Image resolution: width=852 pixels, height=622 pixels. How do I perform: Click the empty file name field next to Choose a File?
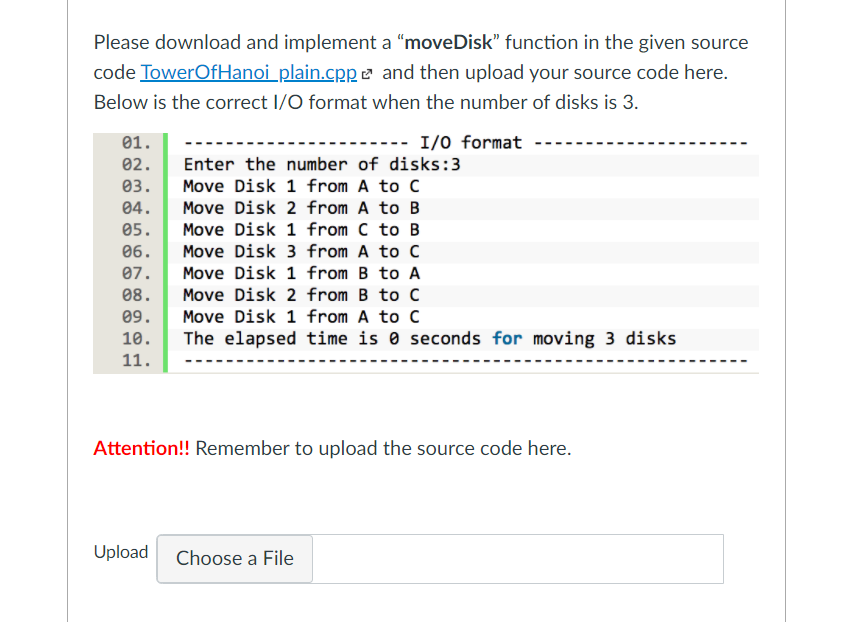(518, 559)
